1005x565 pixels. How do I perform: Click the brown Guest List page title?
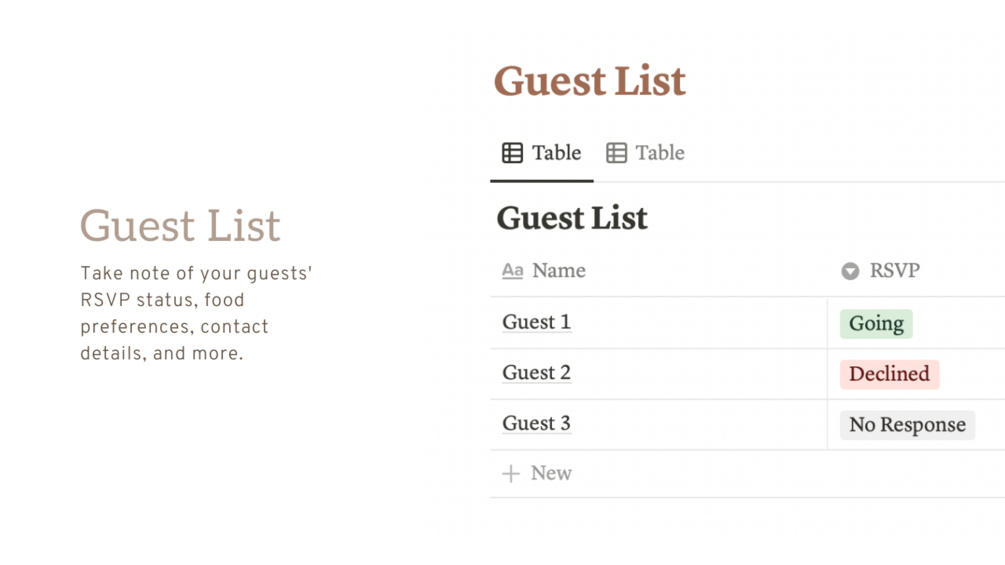589,81
